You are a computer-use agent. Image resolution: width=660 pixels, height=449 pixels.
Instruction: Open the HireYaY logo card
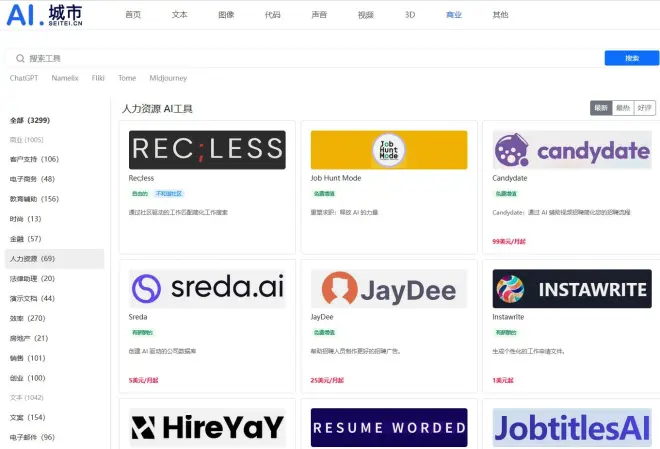[x=207, y=427]
